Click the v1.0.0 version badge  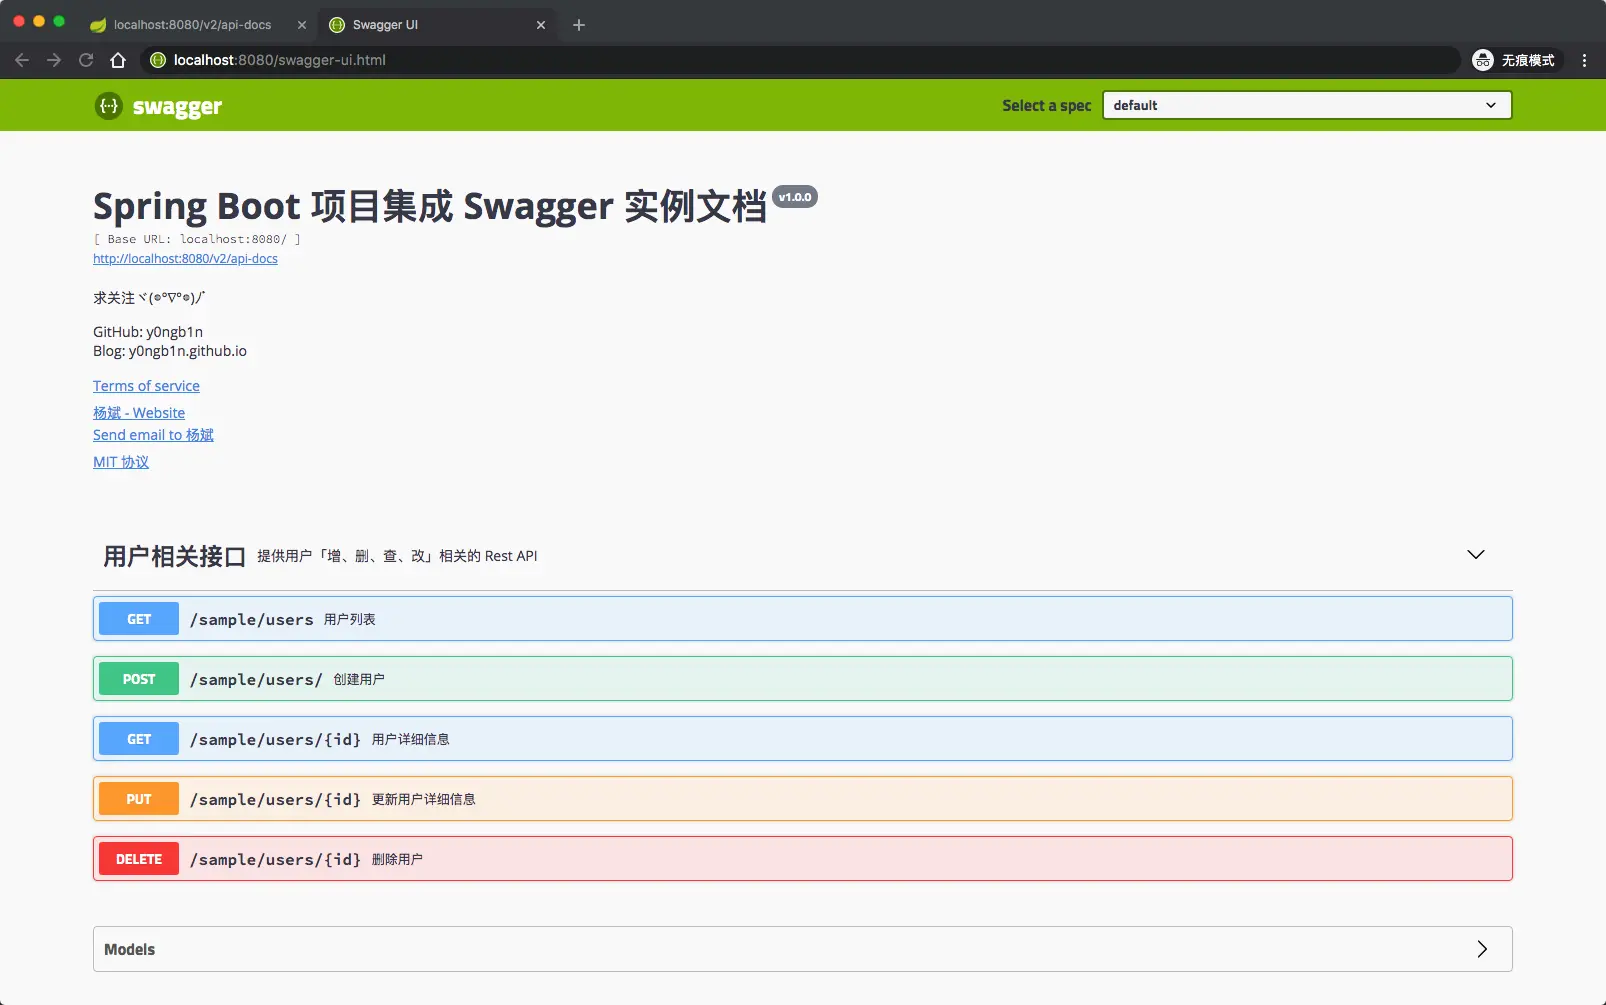click(x=795, y=196)
